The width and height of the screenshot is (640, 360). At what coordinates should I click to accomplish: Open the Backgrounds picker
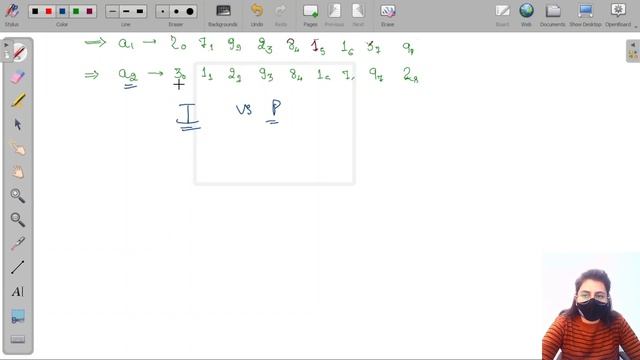point(223,14)
